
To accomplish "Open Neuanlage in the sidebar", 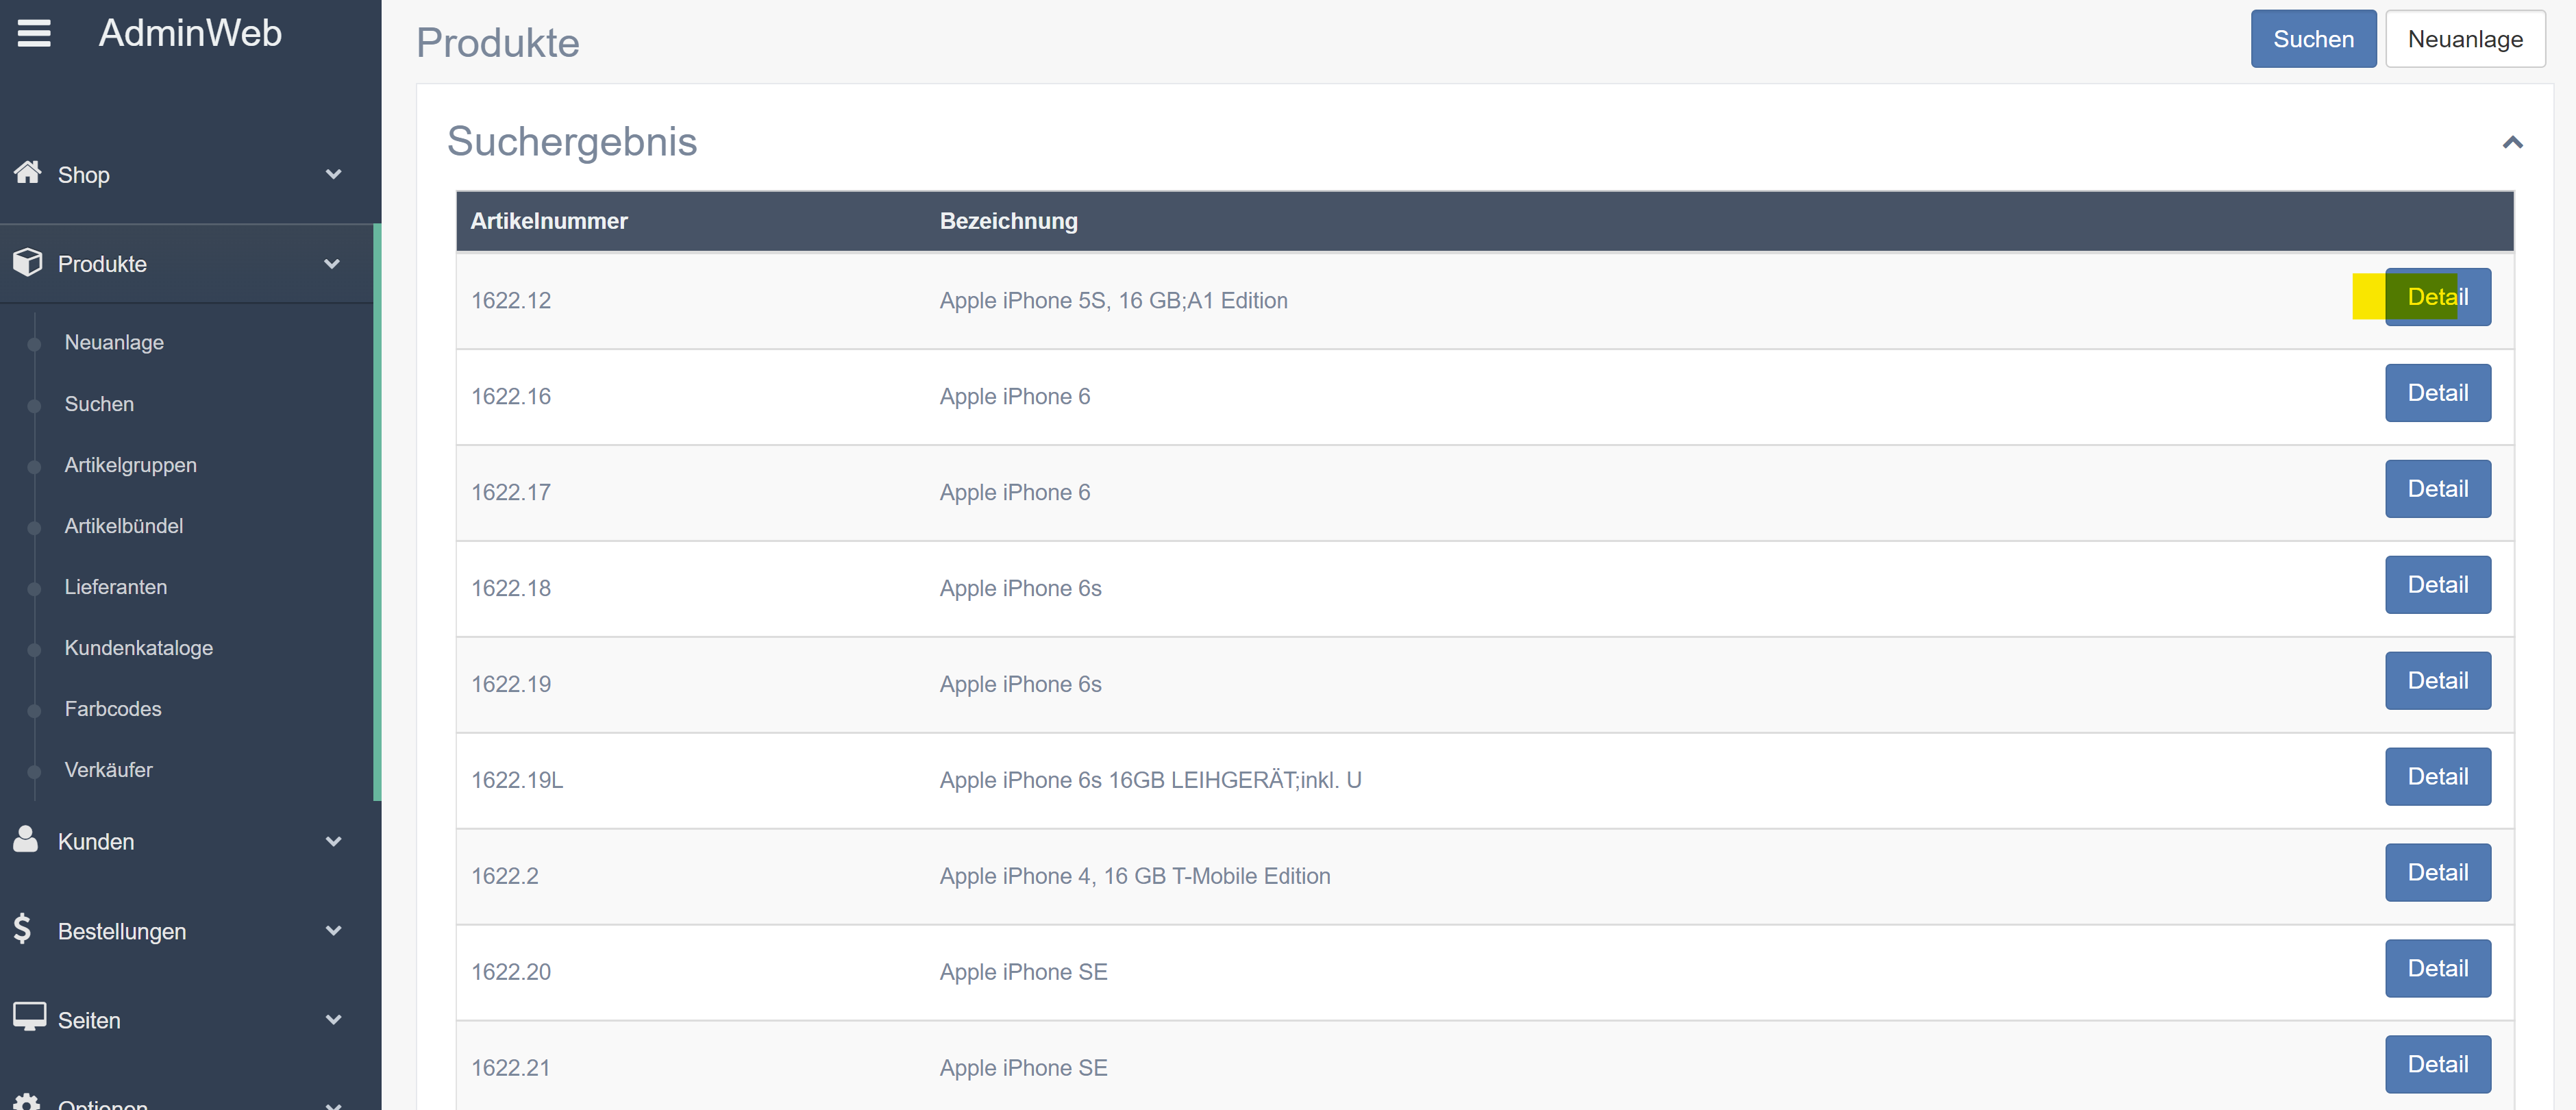I will click(x=114, y=342).
